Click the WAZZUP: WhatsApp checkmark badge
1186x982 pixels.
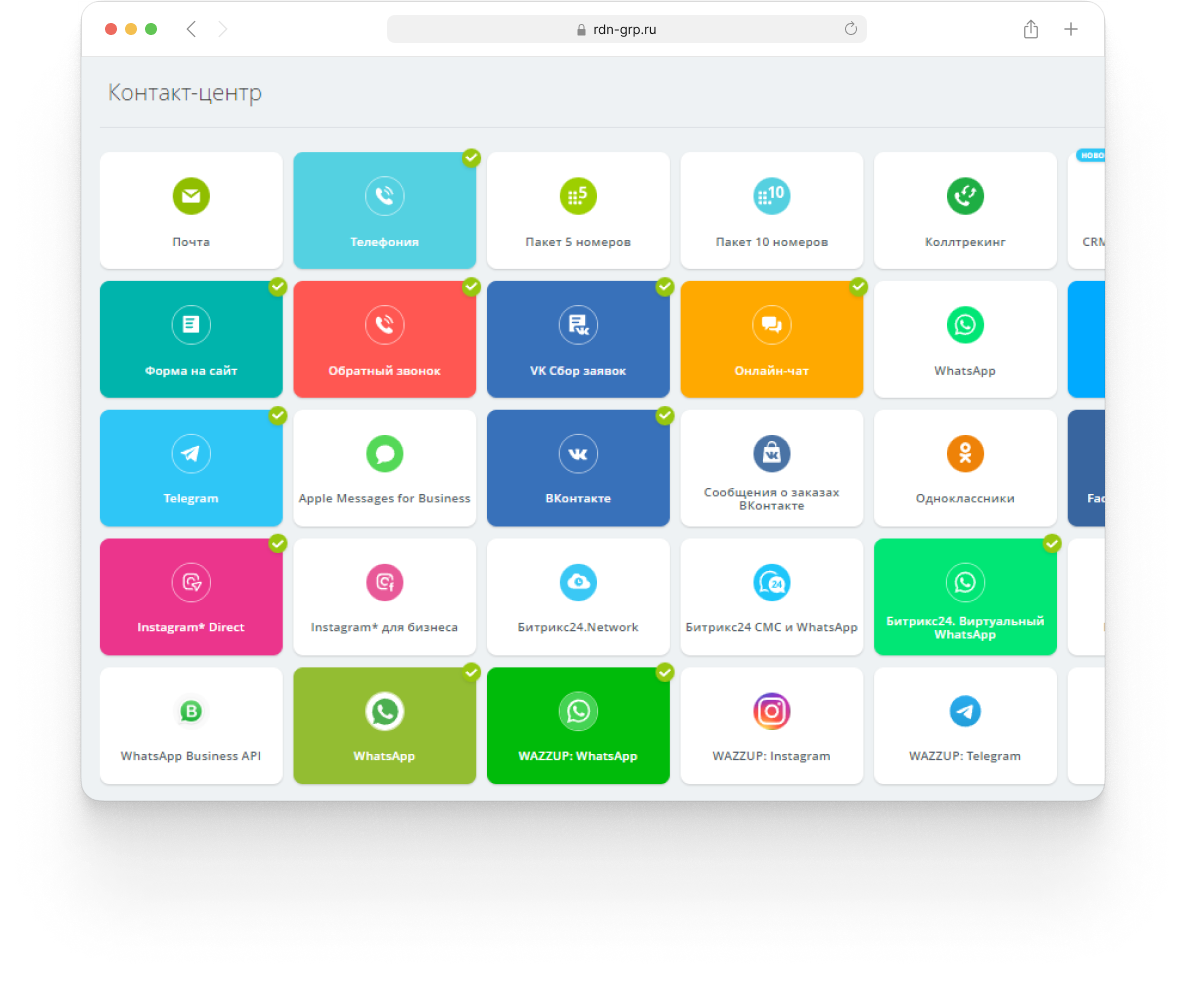pyautogui.click(x=665, y=672)
